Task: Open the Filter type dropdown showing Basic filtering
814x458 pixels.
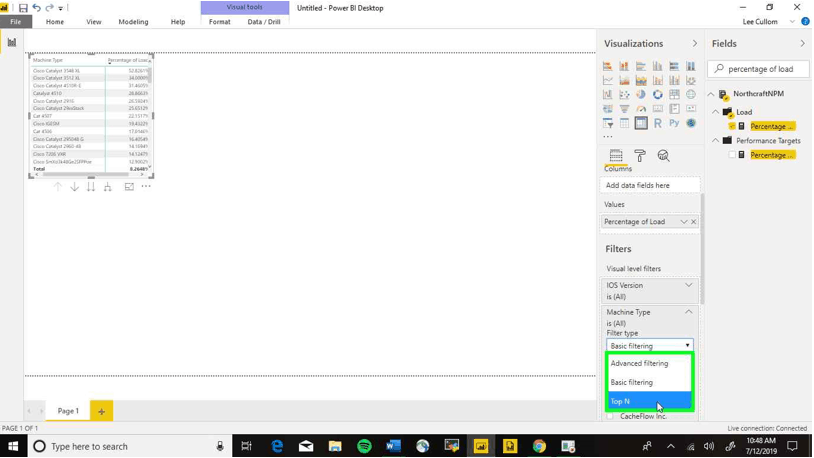Action: [649, 346]
